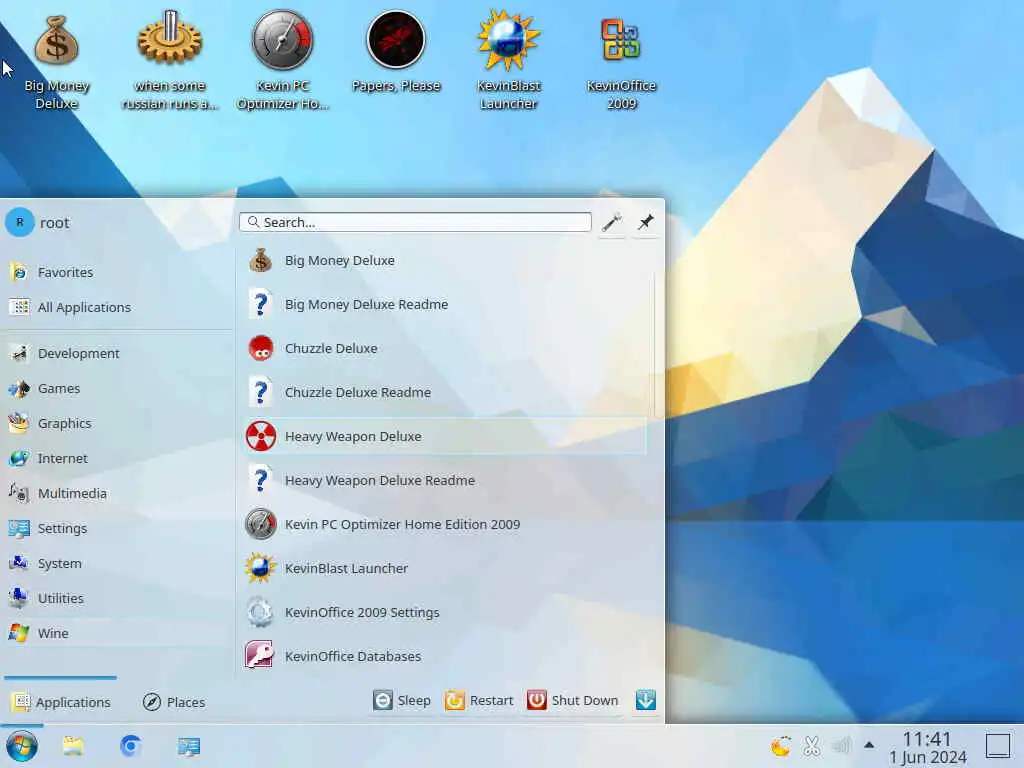Click the Shut Down button

(573, 700)
